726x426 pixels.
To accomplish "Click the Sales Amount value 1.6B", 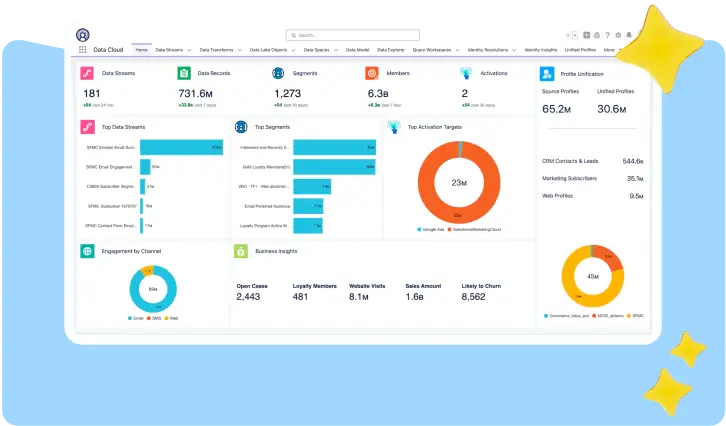I will coord(414,297).
